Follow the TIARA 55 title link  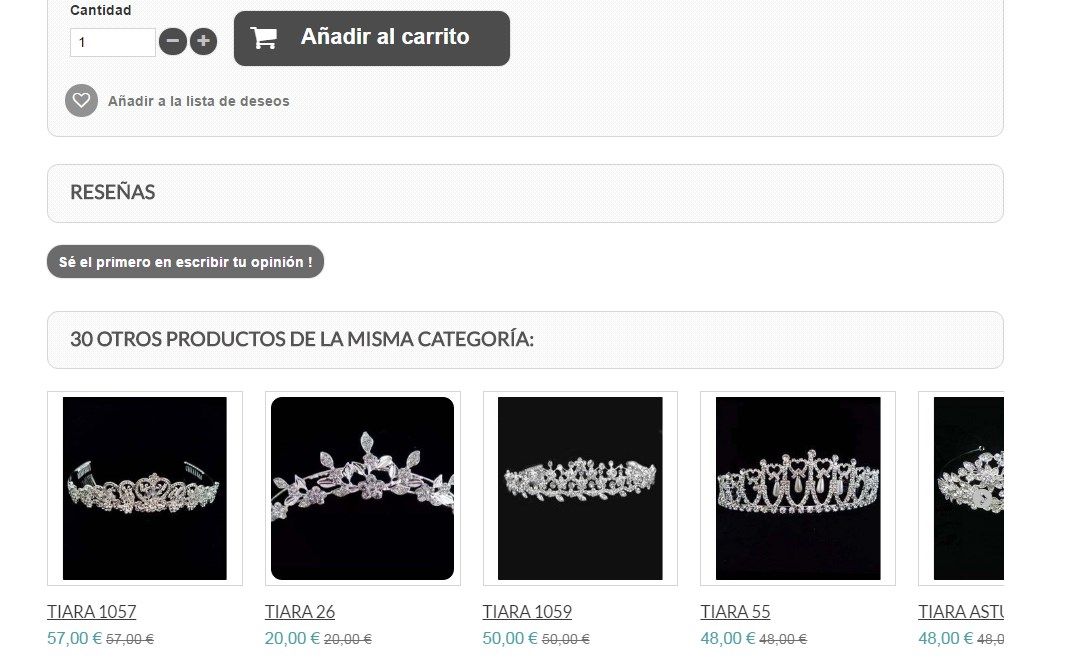[735, 612]
